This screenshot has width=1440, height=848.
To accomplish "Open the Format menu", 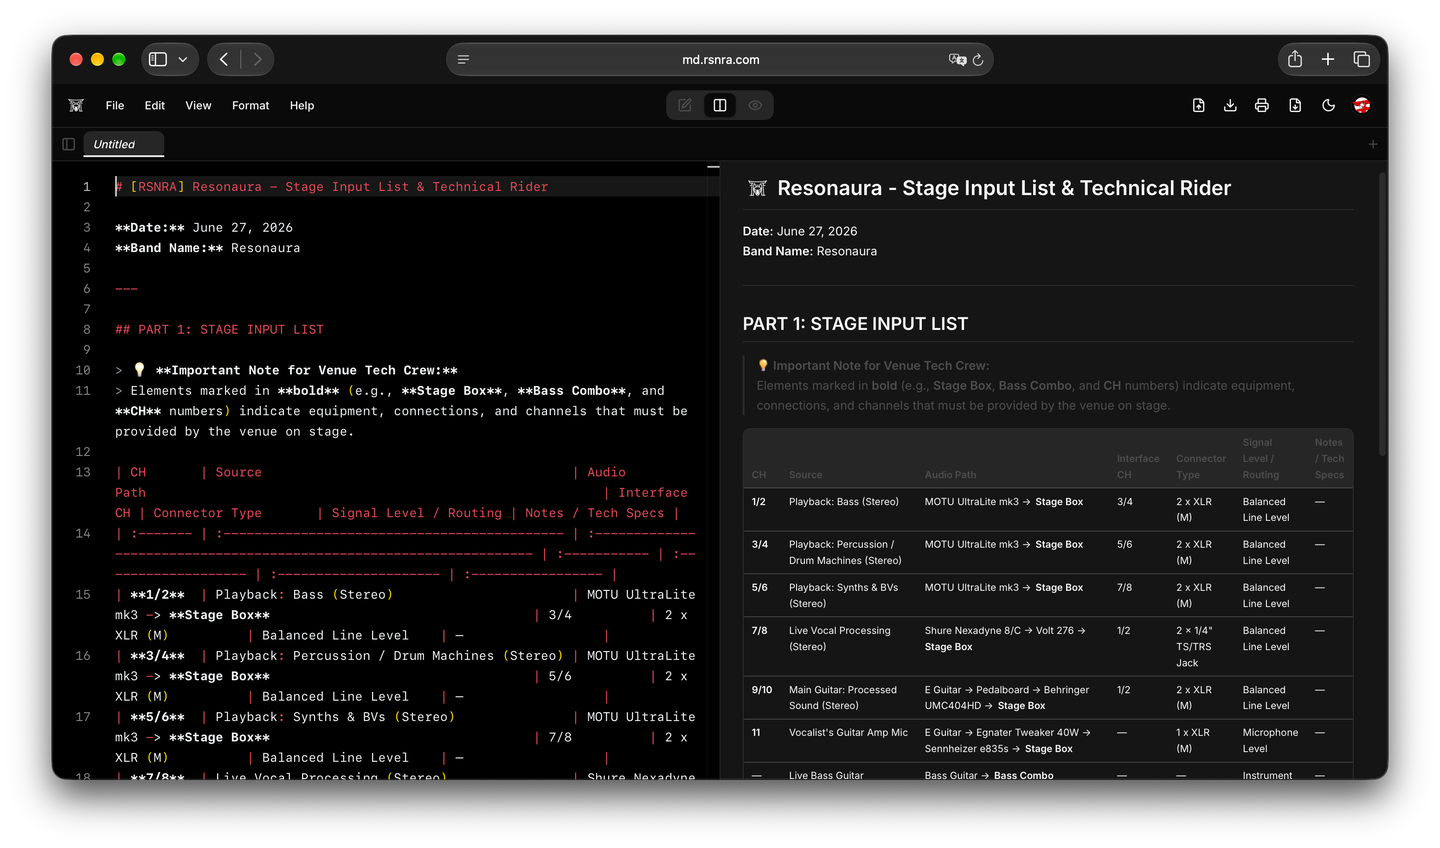I will [x=250, y=105].
